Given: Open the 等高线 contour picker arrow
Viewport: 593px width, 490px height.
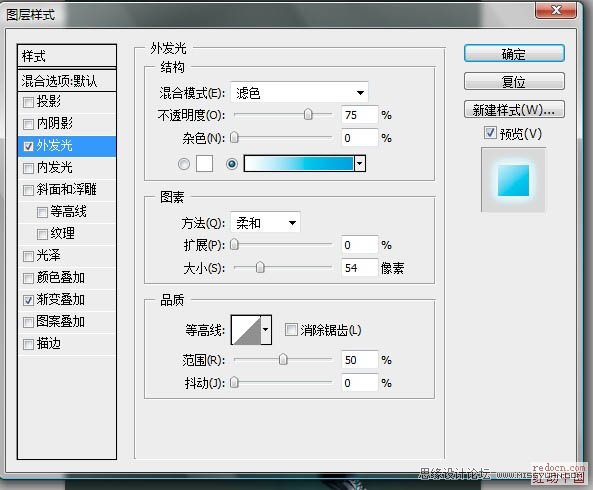Looking at the screenshot, I should [x=266, y=330].
